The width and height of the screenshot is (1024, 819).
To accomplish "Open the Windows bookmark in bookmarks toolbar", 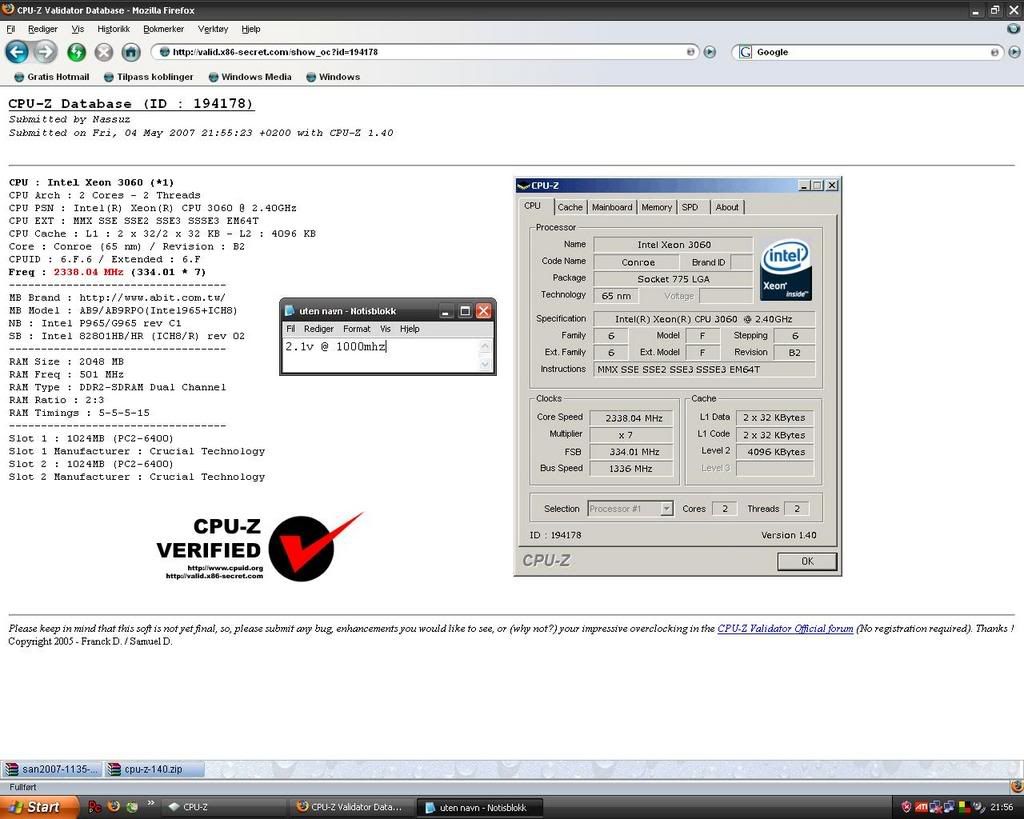I will point(332,76).
